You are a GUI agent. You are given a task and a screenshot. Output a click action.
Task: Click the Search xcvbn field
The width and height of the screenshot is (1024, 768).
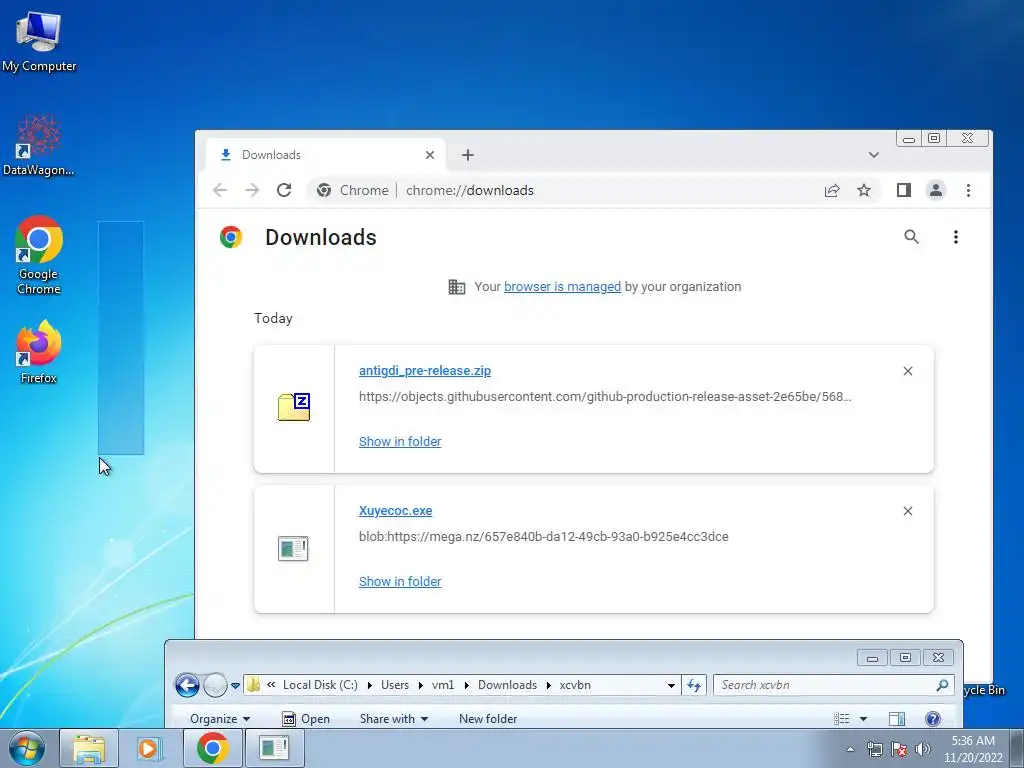click(x=833, y=685)
